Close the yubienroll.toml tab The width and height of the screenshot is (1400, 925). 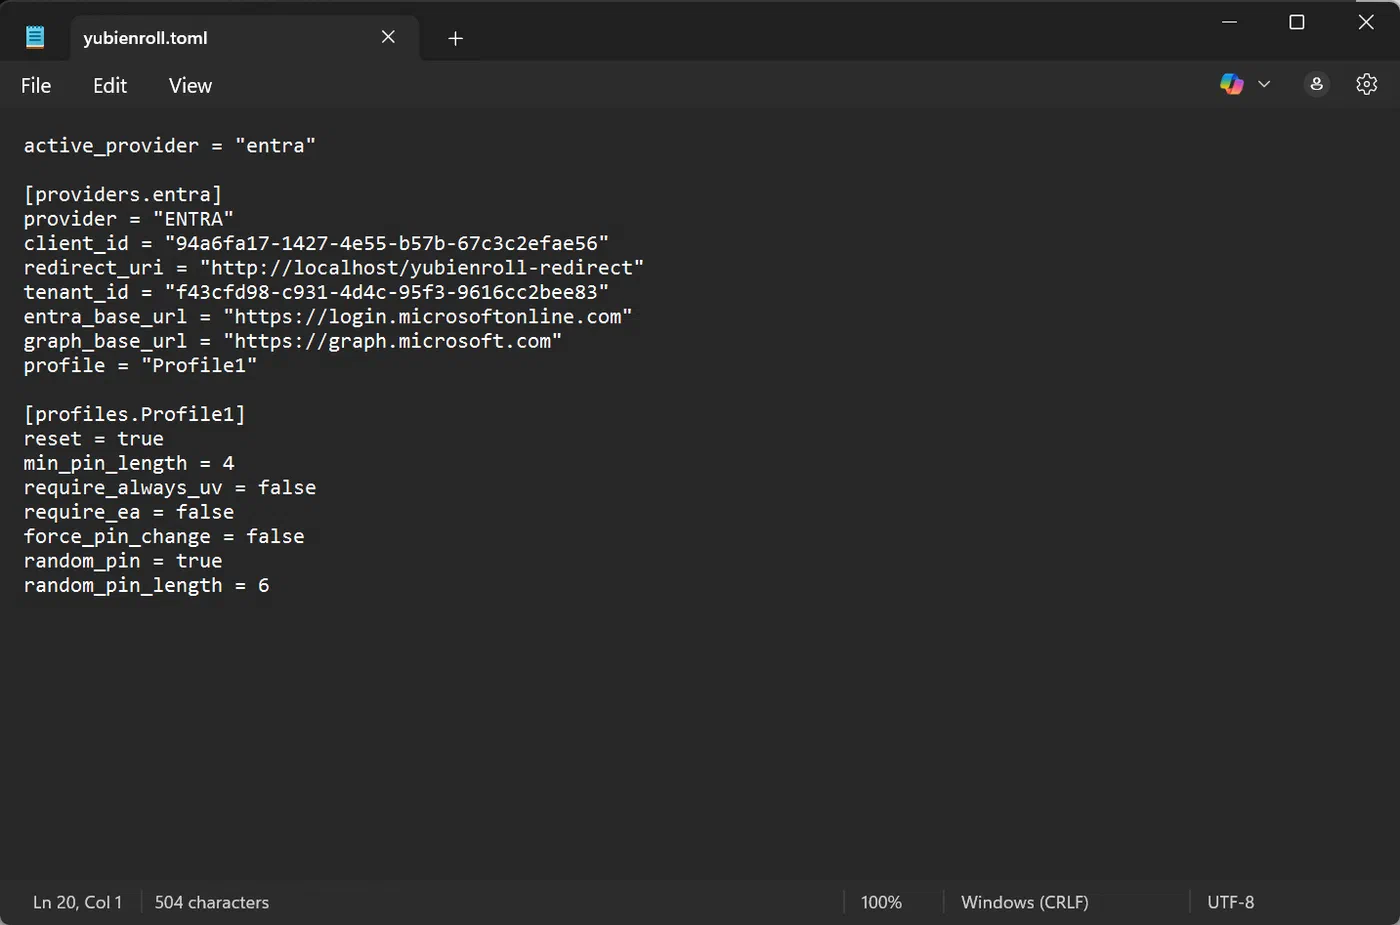[388, 37]
